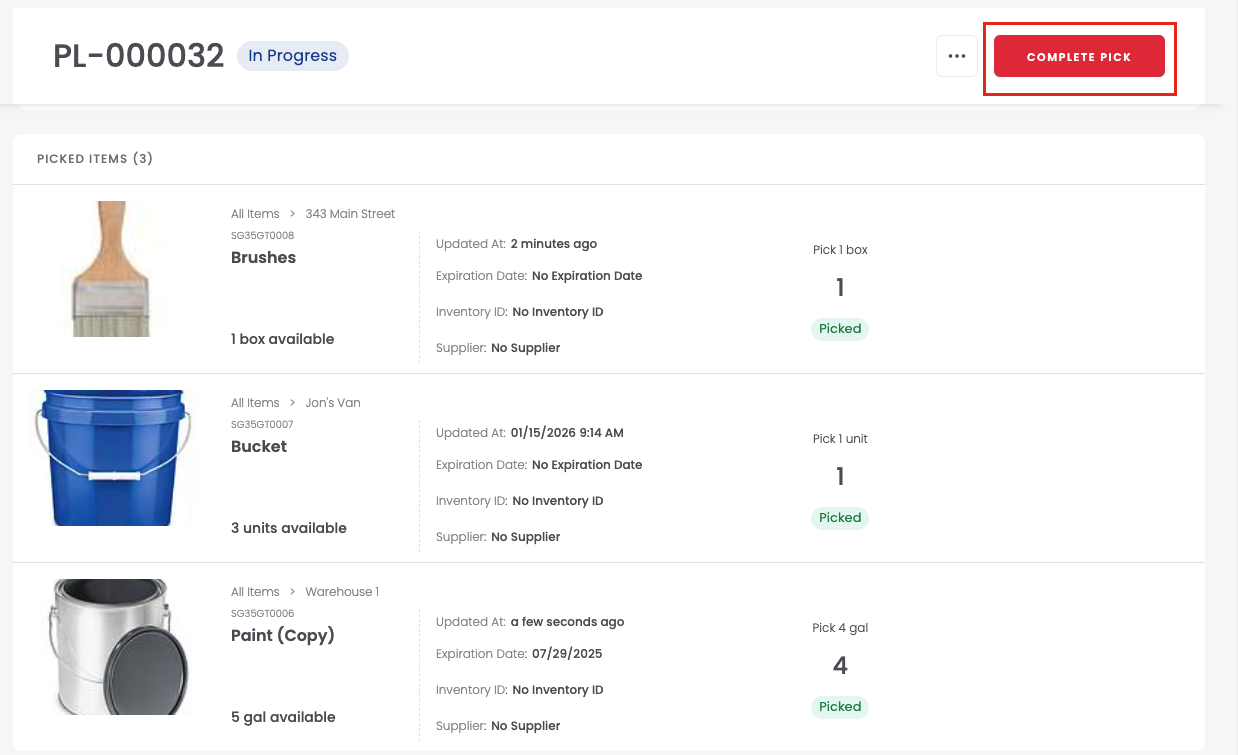Click All Items breadcrumb above Bucket

coord(255,403)
